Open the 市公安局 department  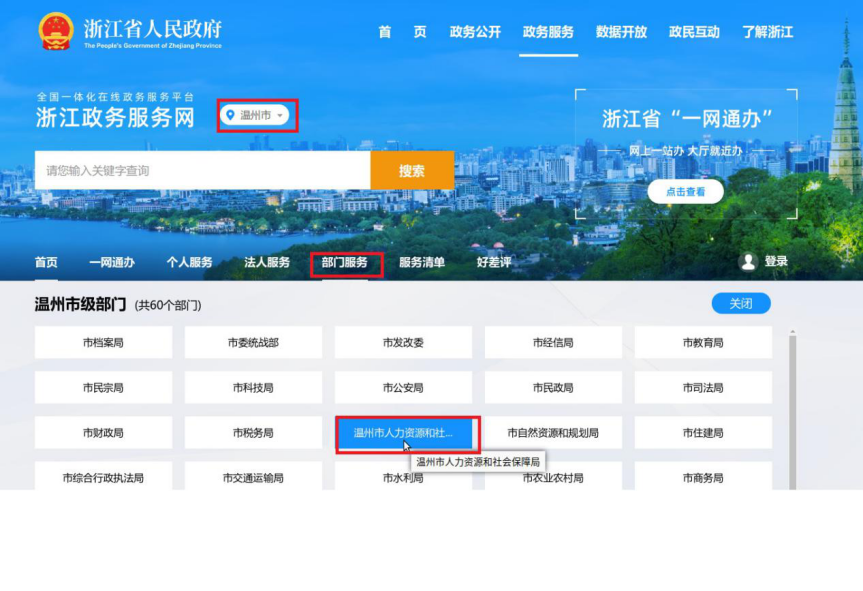[403, 388]
